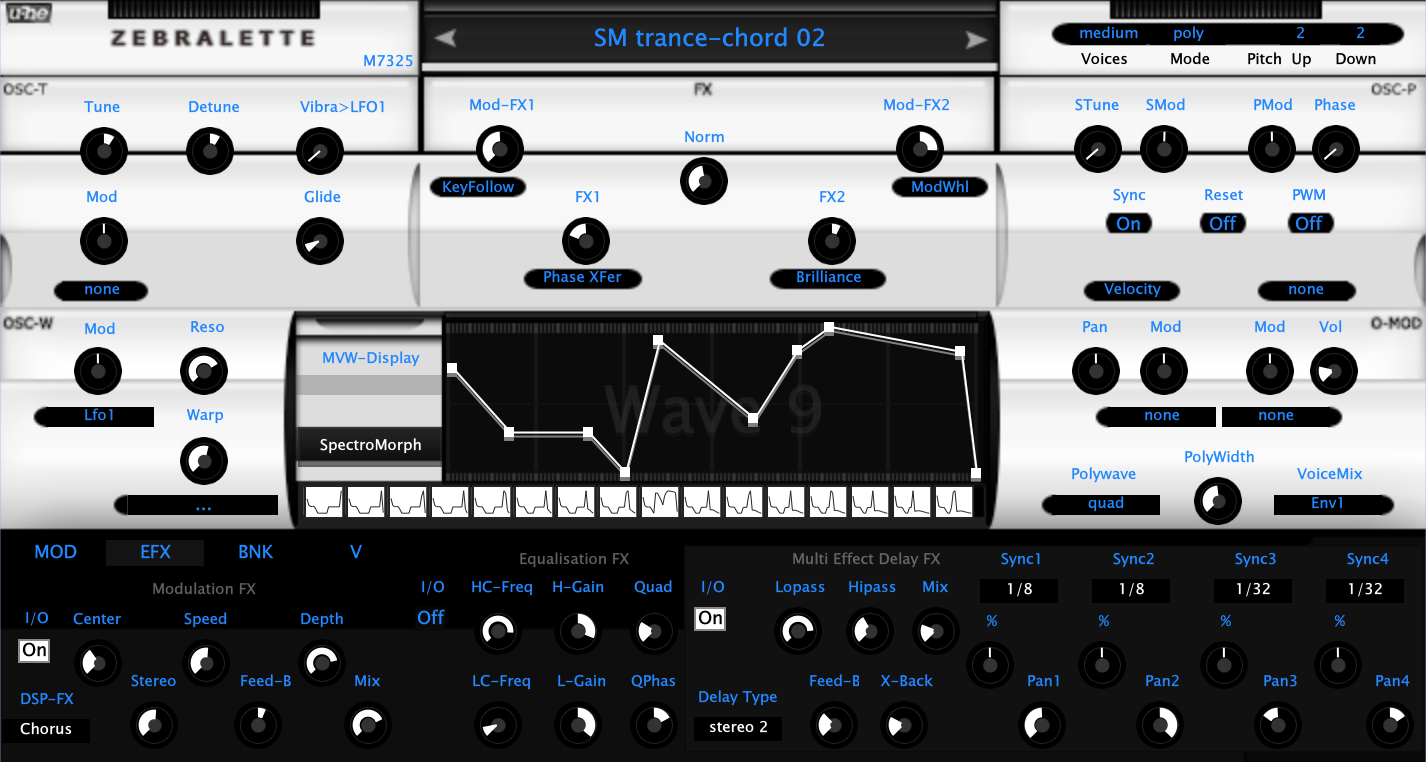This screenshot has width=1426, height=762.
Task: Click preset name SM trance-chord 02
Action: click(709, 39)
